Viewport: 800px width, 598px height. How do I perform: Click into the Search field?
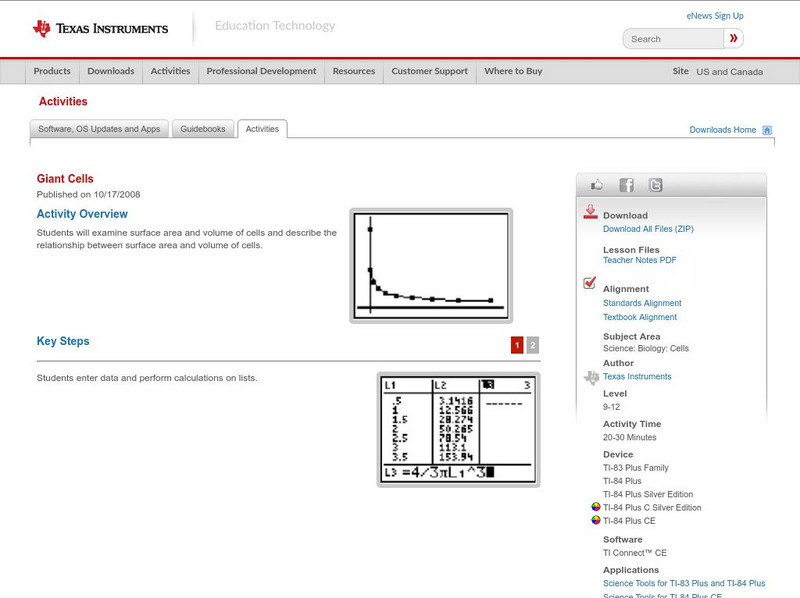pos(673,39)
